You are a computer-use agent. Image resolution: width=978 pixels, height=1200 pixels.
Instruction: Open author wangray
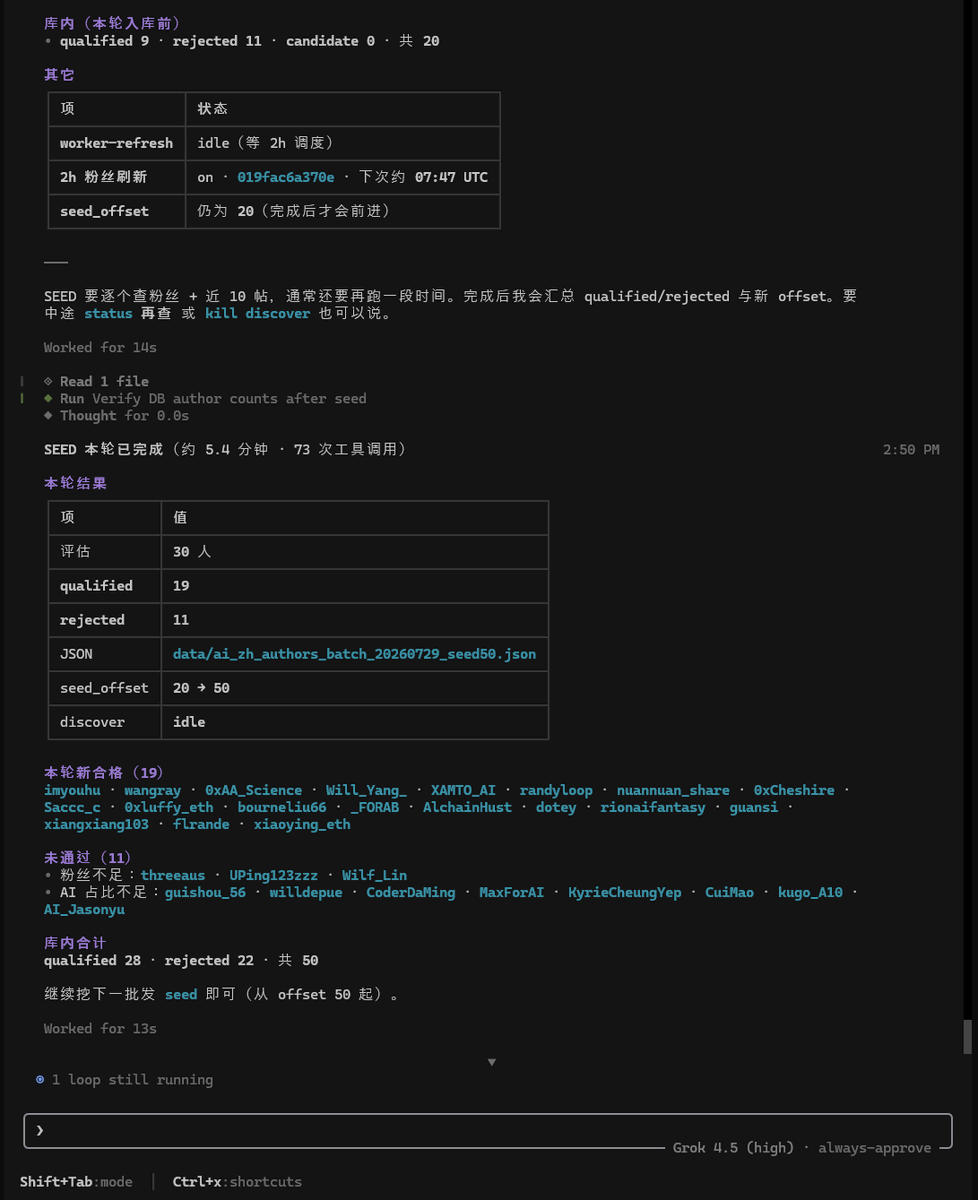click(153, 790)
